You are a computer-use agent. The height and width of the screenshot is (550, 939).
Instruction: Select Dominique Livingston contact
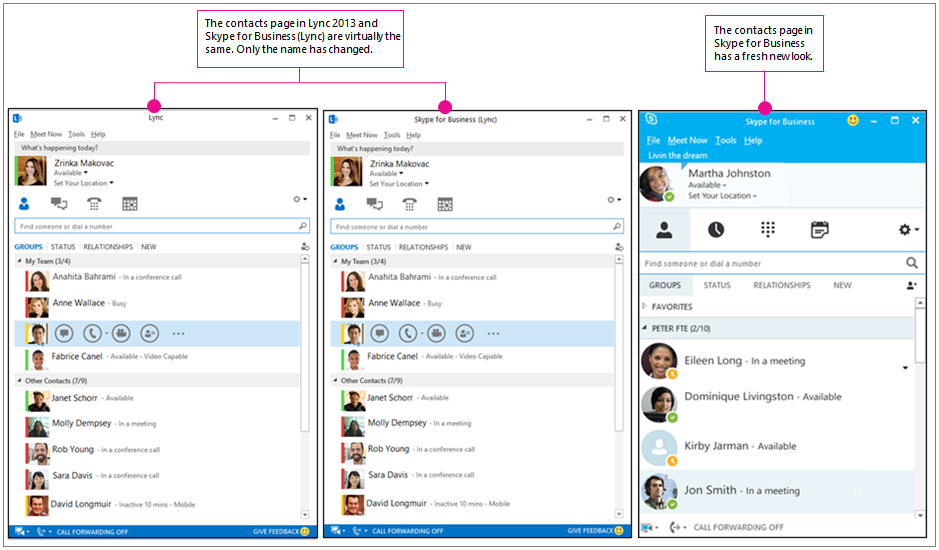pos(777,404)
